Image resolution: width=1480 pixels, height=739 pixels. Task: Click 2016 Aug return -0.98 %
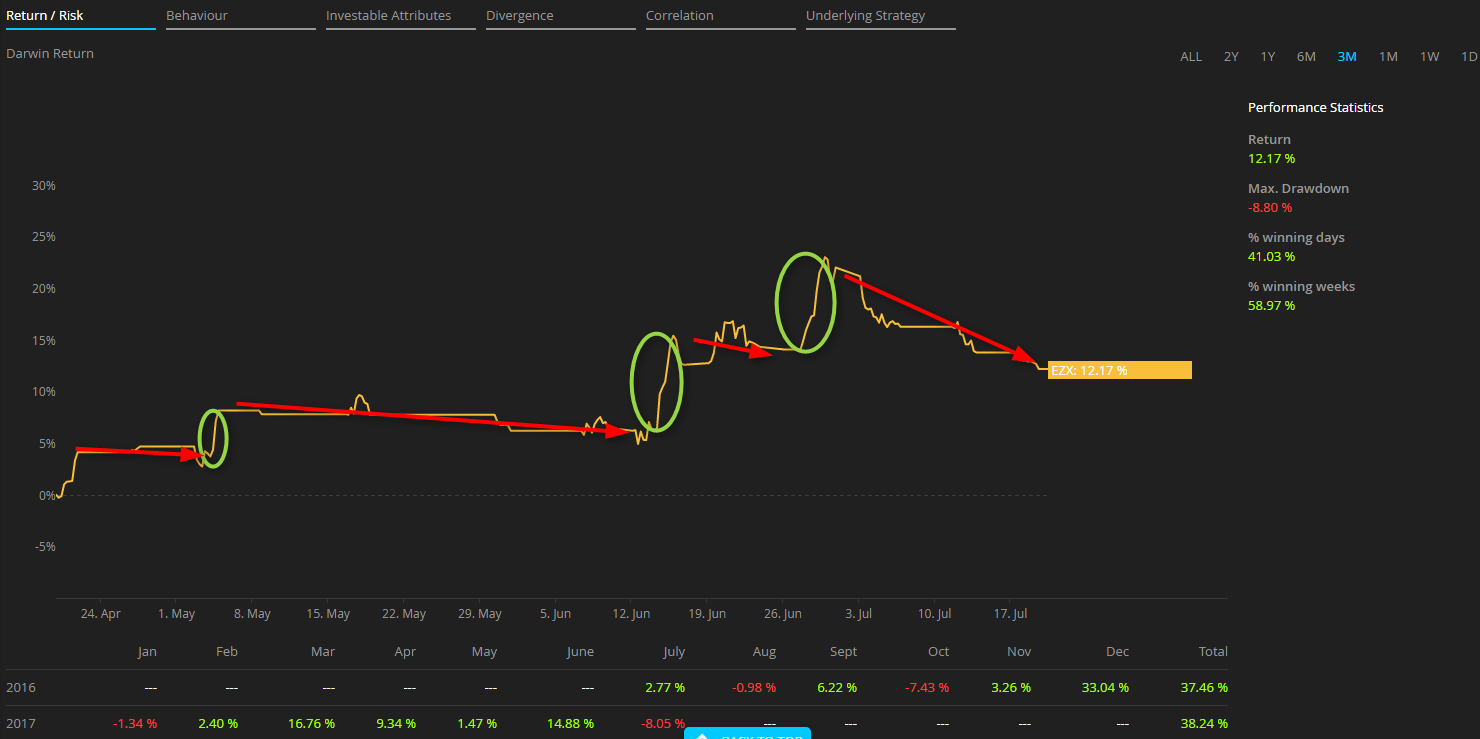click(x=754, y=688)
